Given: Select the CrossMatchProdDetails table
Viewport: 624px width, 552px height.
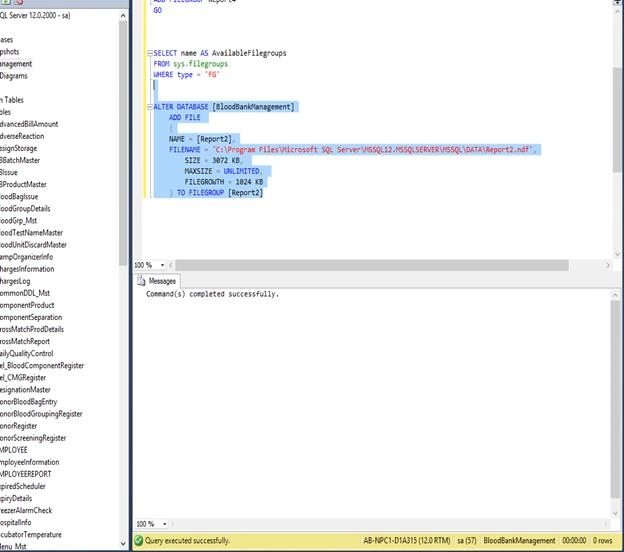Looking at the screenshot, I should point(32,329).
